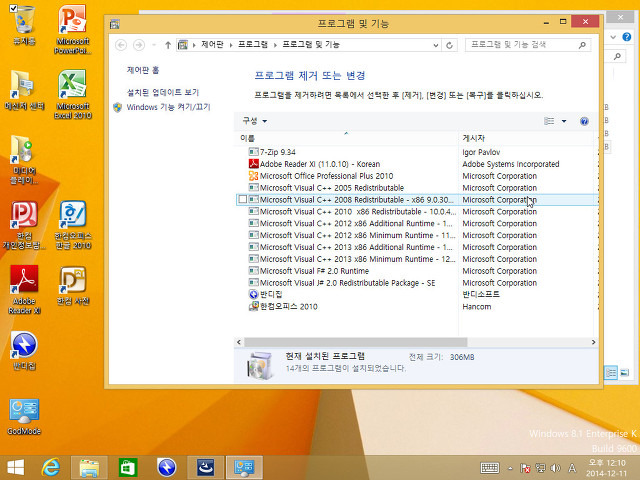Click the network tray icon
This screenshot has width=640, height=480.
[x=540, y=468]
